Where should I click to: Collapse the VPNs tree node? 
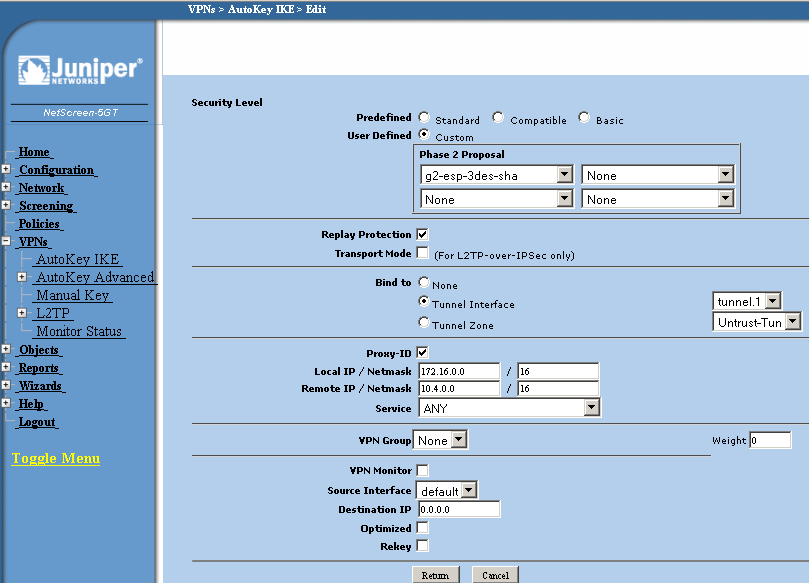6,242
